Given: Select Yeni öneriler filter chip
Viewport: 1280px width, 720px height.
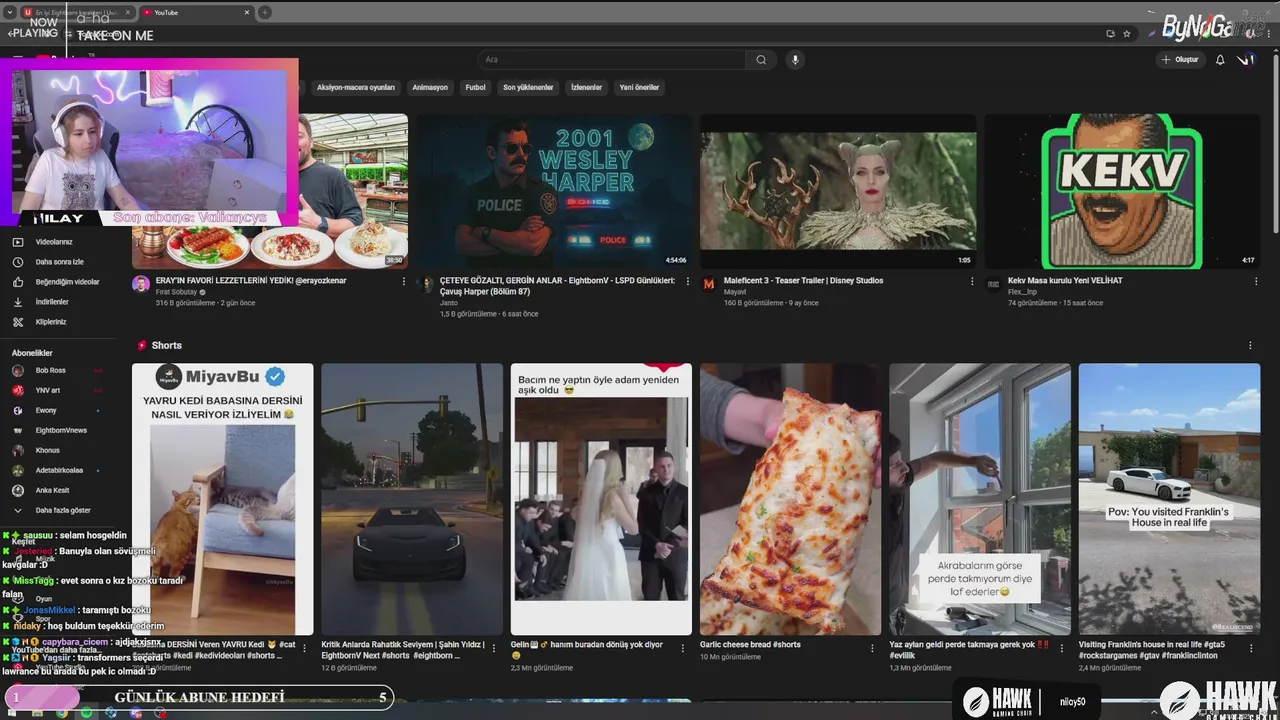Looking at the screenshot, I should coord(639,87).
